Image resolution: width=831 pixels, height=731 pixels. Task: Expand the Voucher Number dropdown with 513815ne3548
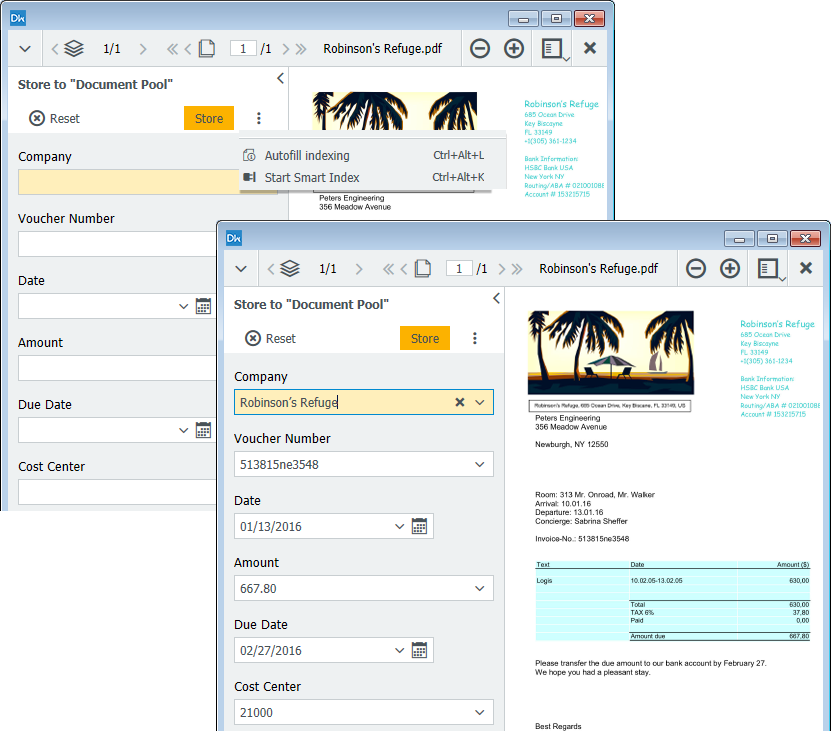480,464
